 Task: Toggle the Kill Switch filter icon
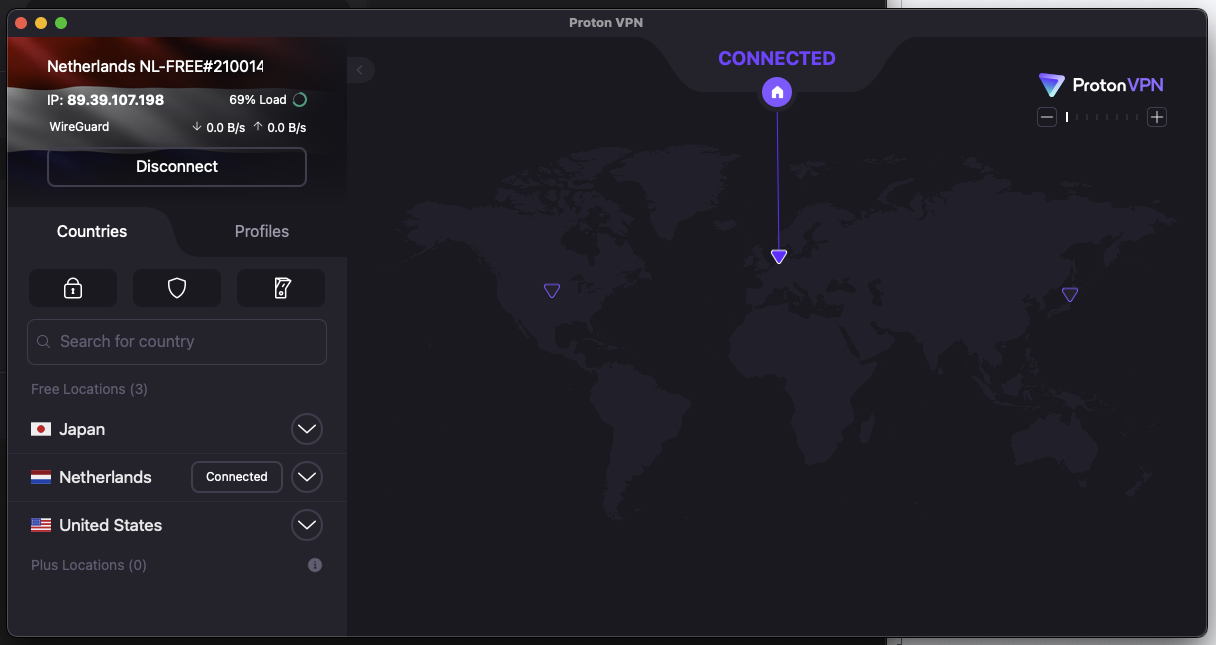[280, 287]
